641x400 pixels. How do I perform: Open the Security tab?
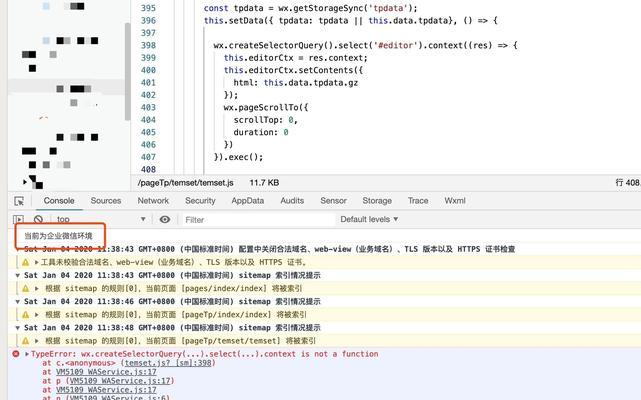pos(200,201)
